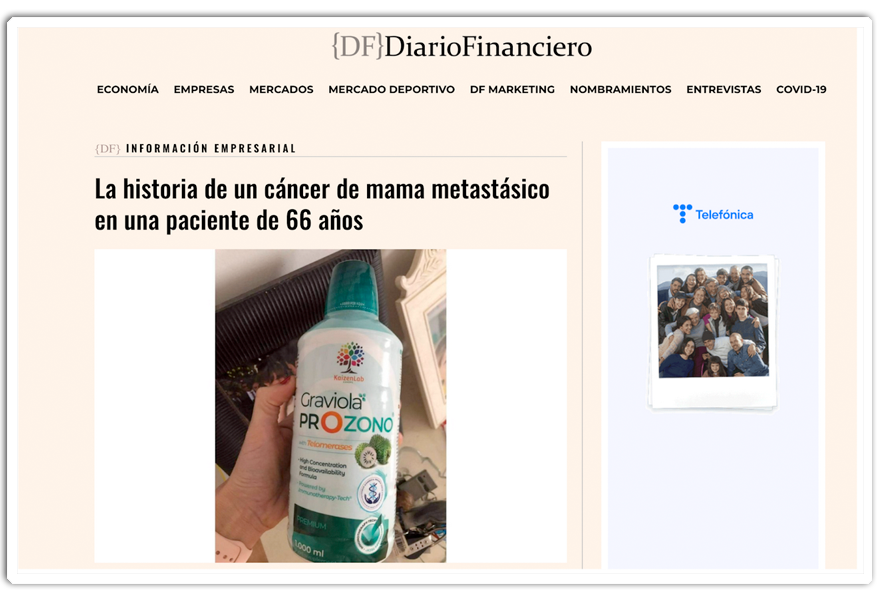Open Mercado Deportivo section
880x600 pixels.
click(x=392, y=89)
